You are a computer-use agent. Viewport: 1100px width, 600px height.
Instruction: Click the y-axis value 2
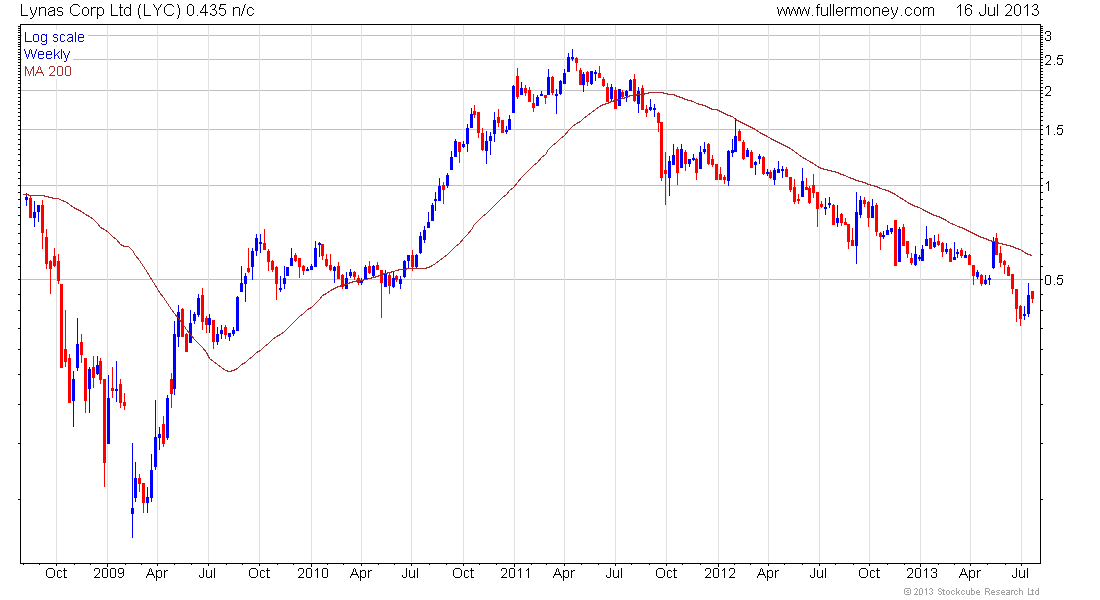[x=1048, y=91]
